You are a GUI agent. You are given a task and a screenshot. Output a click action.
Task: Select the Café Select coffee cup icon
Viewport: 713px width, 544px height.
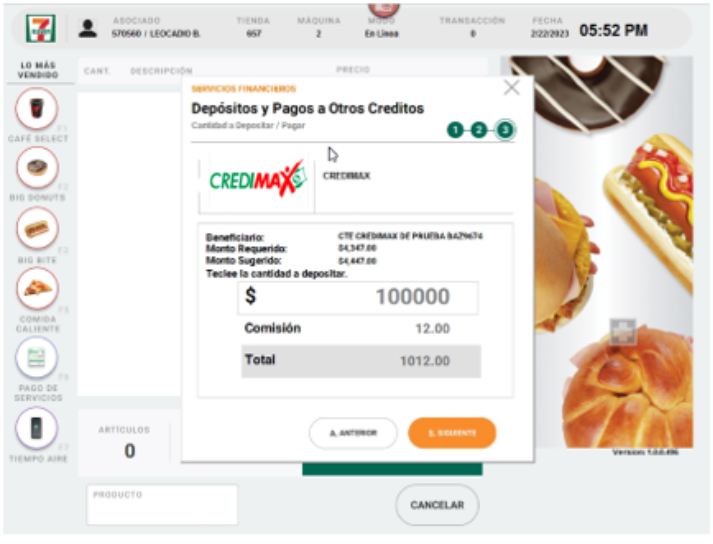point(37,109)
